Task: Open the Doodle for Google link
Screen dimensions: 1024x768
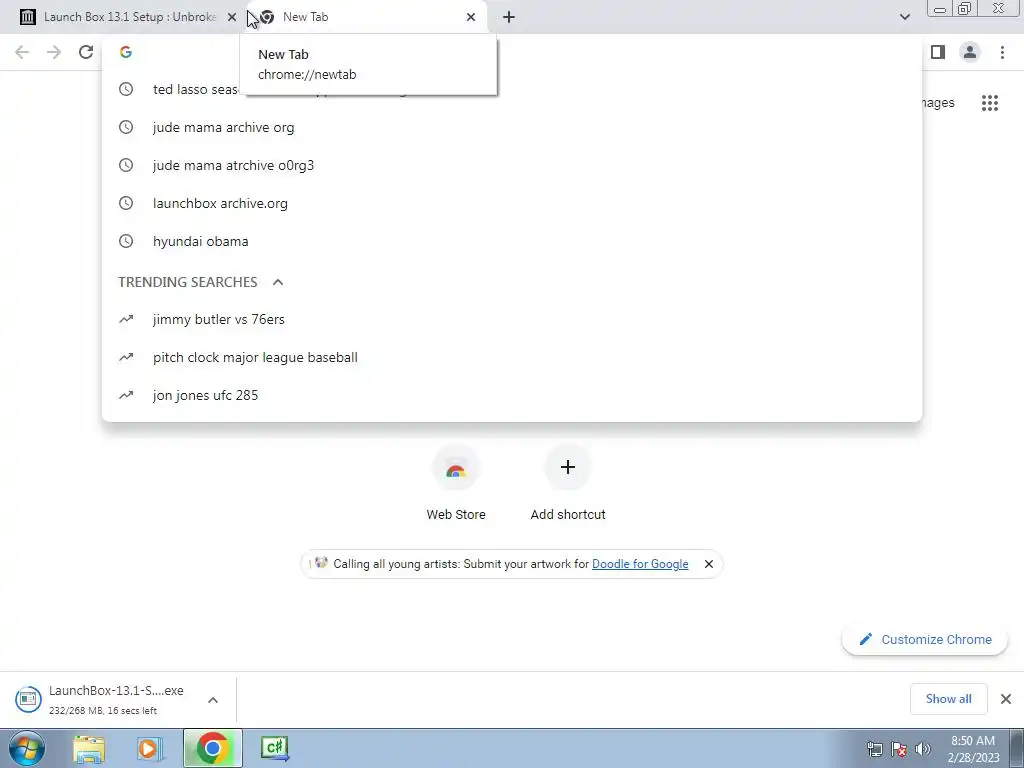Action: (x=640, y=564)
